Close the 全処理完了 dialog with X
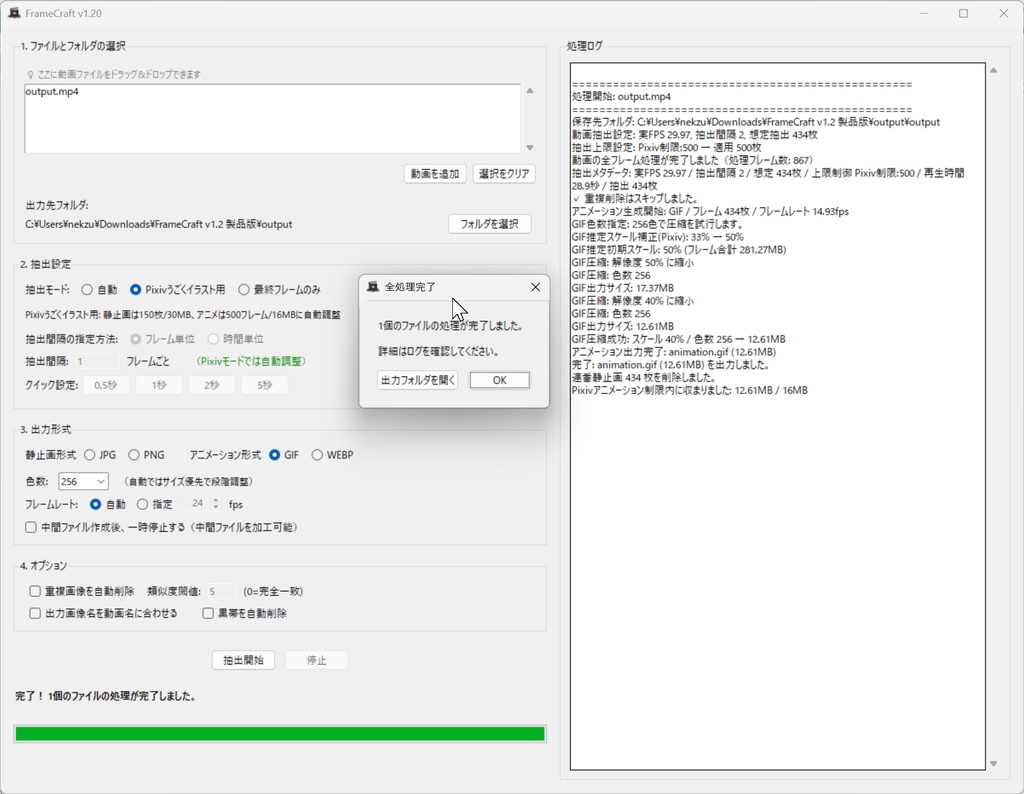Image resolution: width=1024 pixels, height=794 pixels. click(x=536, y=287)
